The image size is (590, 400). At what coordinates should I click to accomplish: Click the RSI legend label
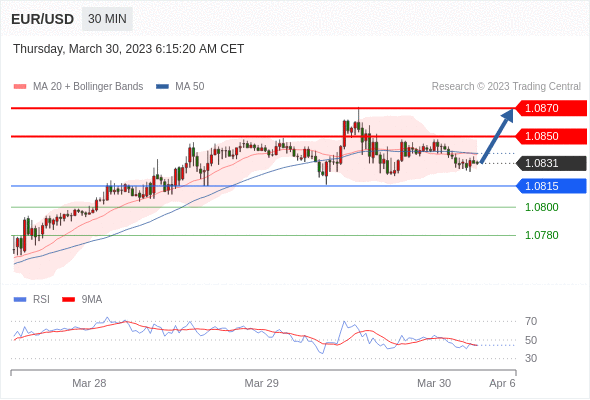tap(41, 300)
